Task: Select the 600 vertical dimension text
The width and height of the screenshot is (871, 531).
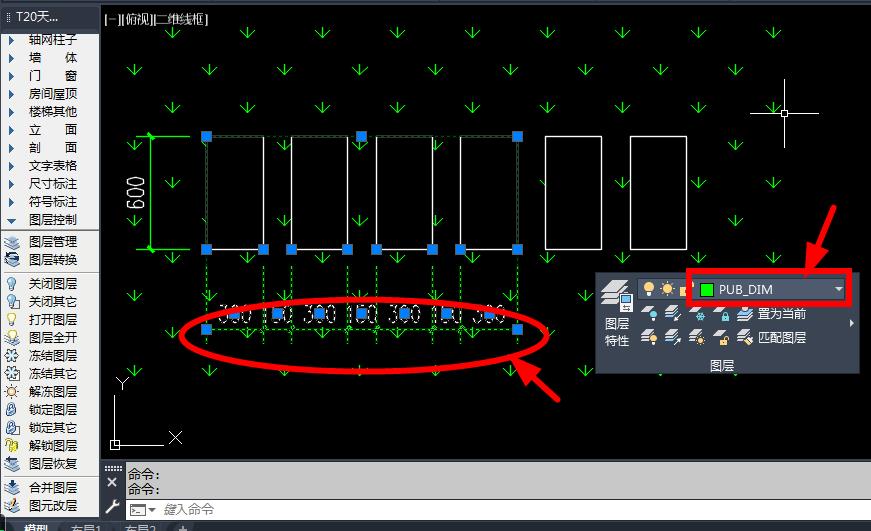Action: click(136, 193)
